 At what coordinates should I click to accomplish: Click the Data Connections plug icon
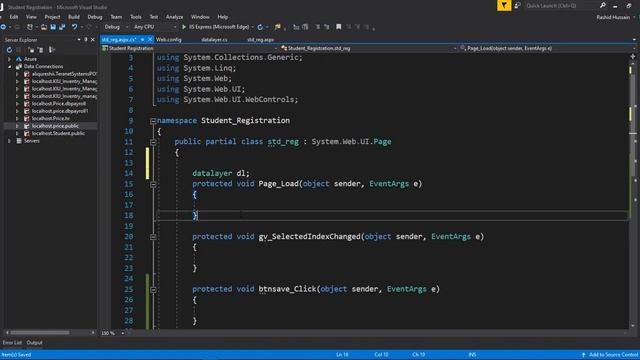(x=19, y=67)
